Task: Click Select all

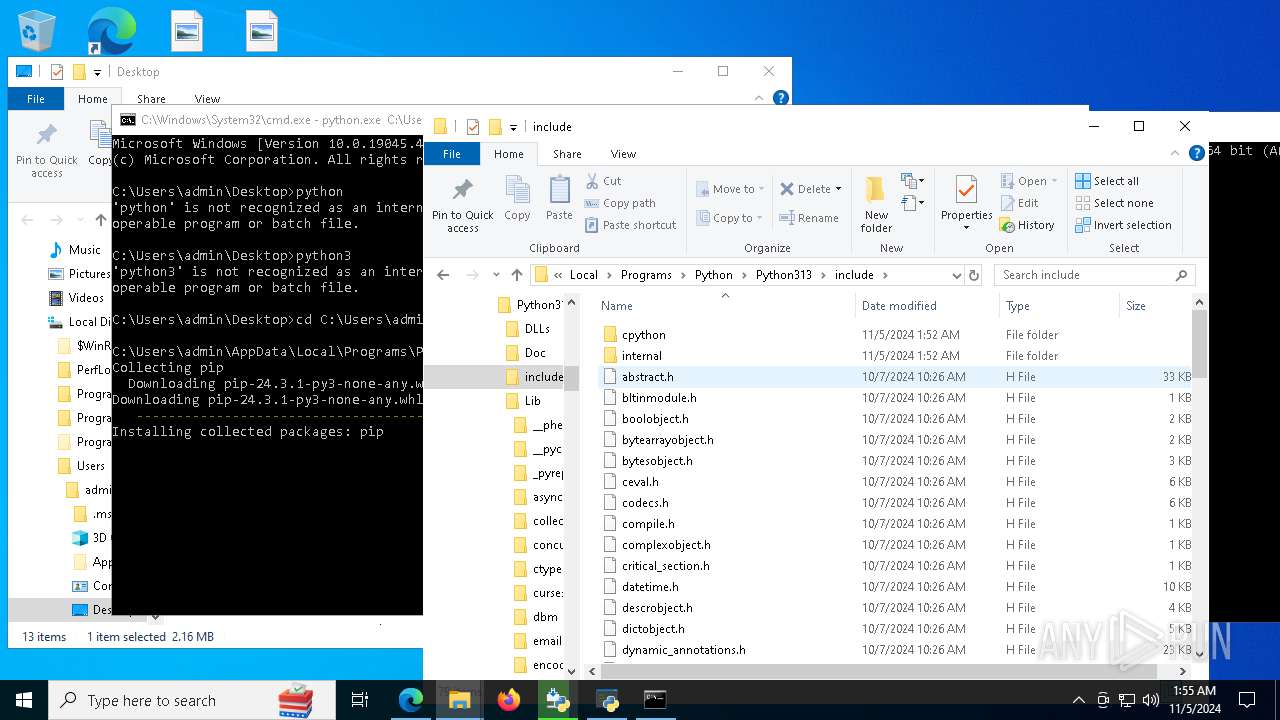Action: click(x=1107, y=181)
